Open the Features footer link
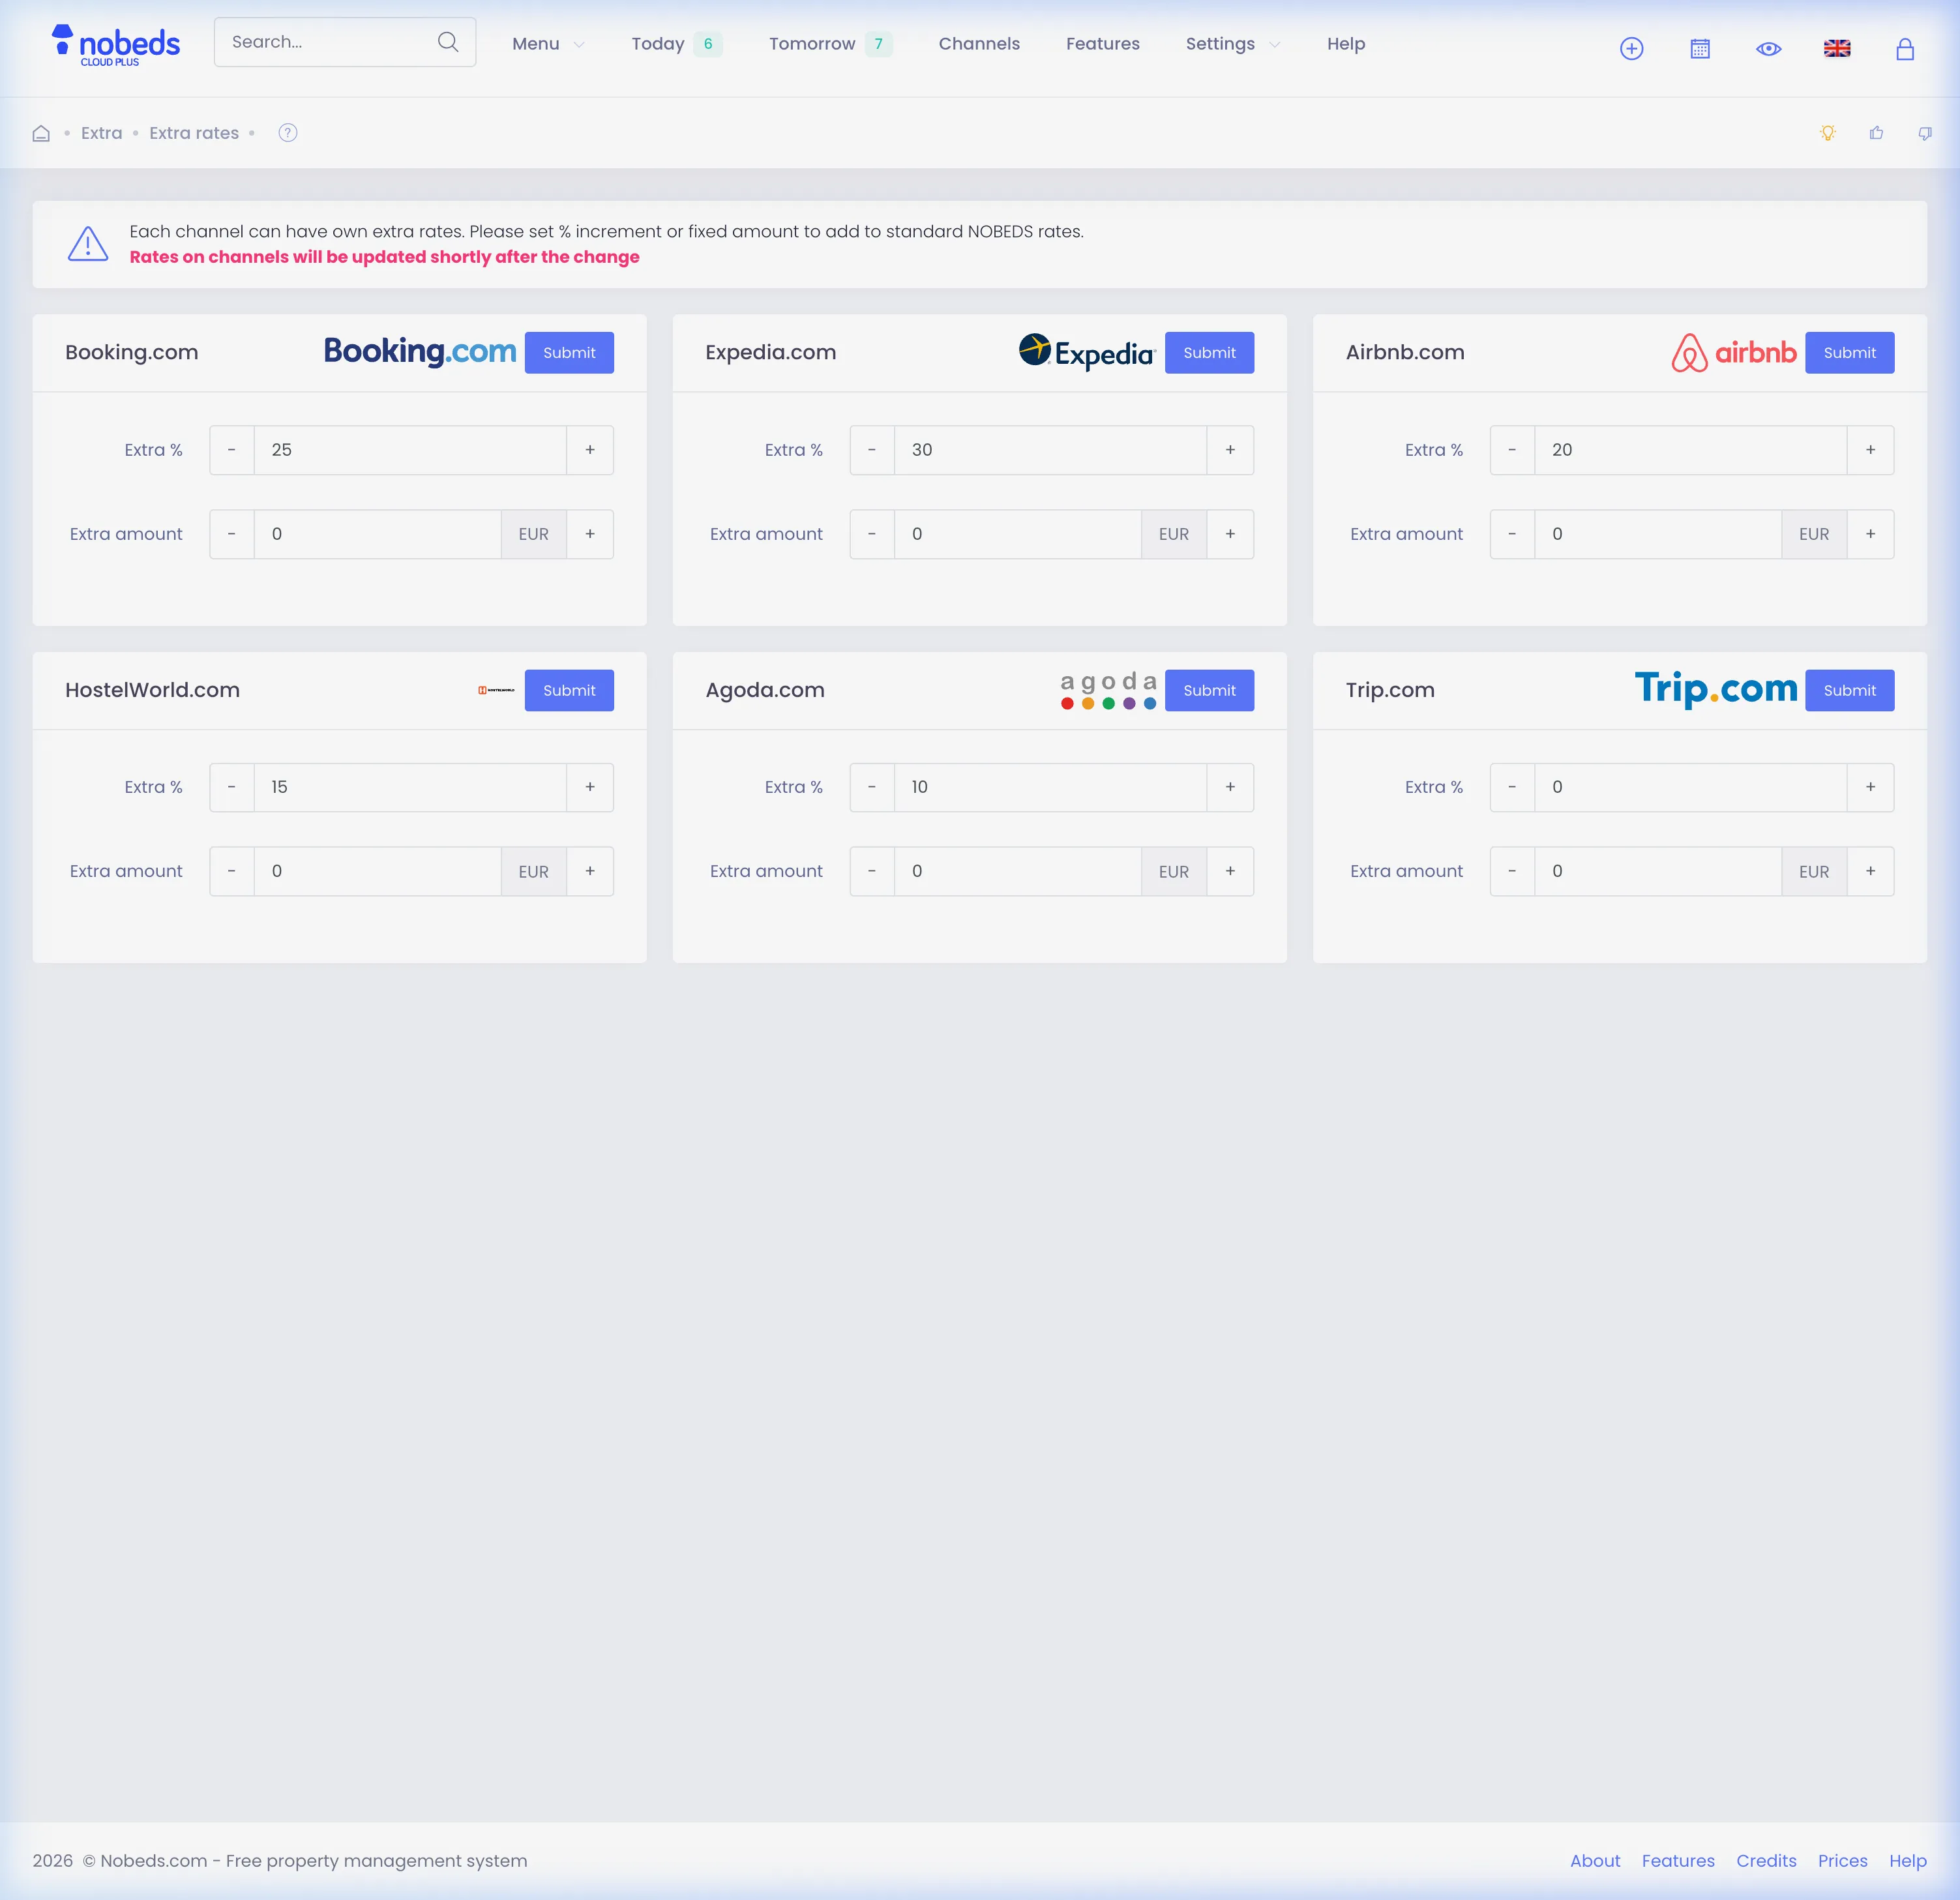Screen dimensions: 1960x1900 click(x=1677, y=1860)
